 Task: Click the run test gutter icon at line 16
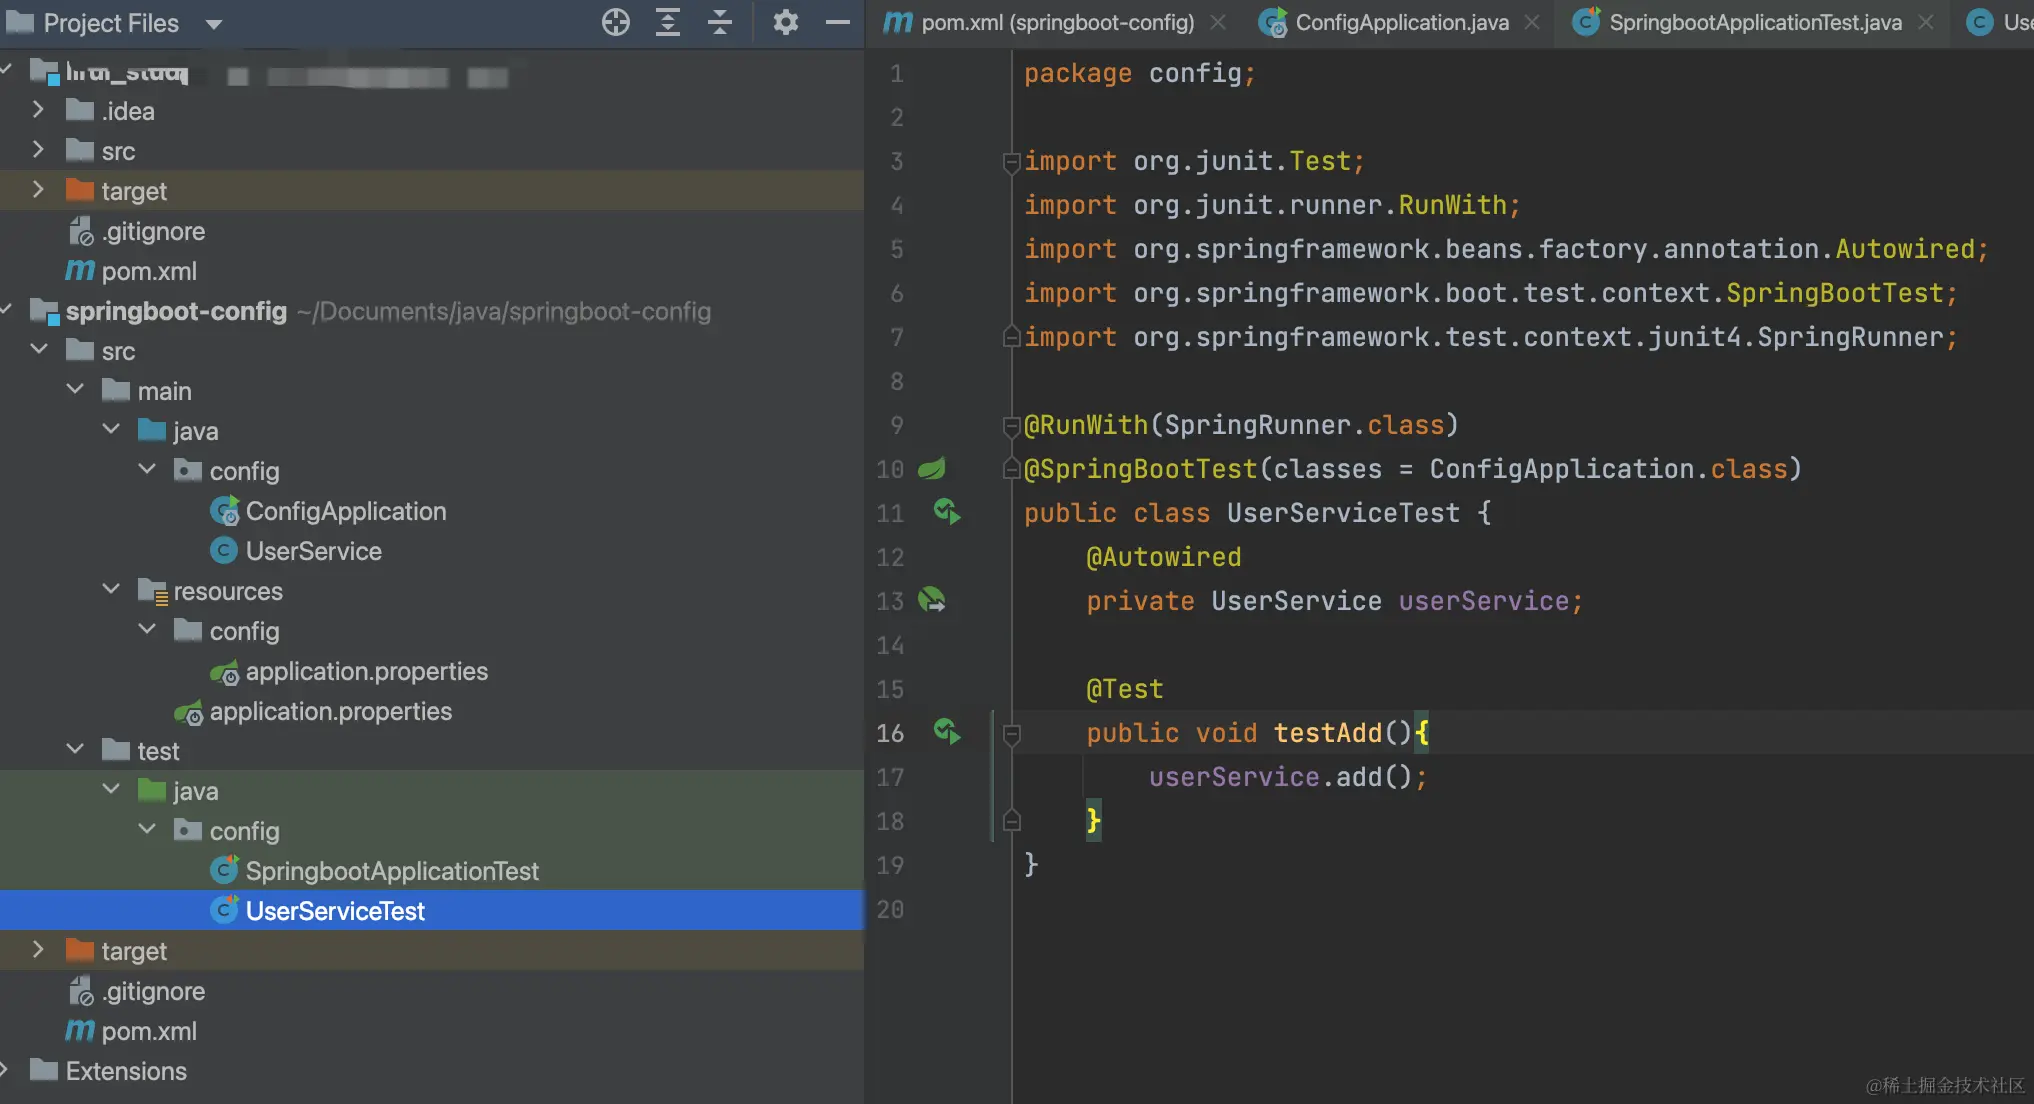click(x=946, y=731)
